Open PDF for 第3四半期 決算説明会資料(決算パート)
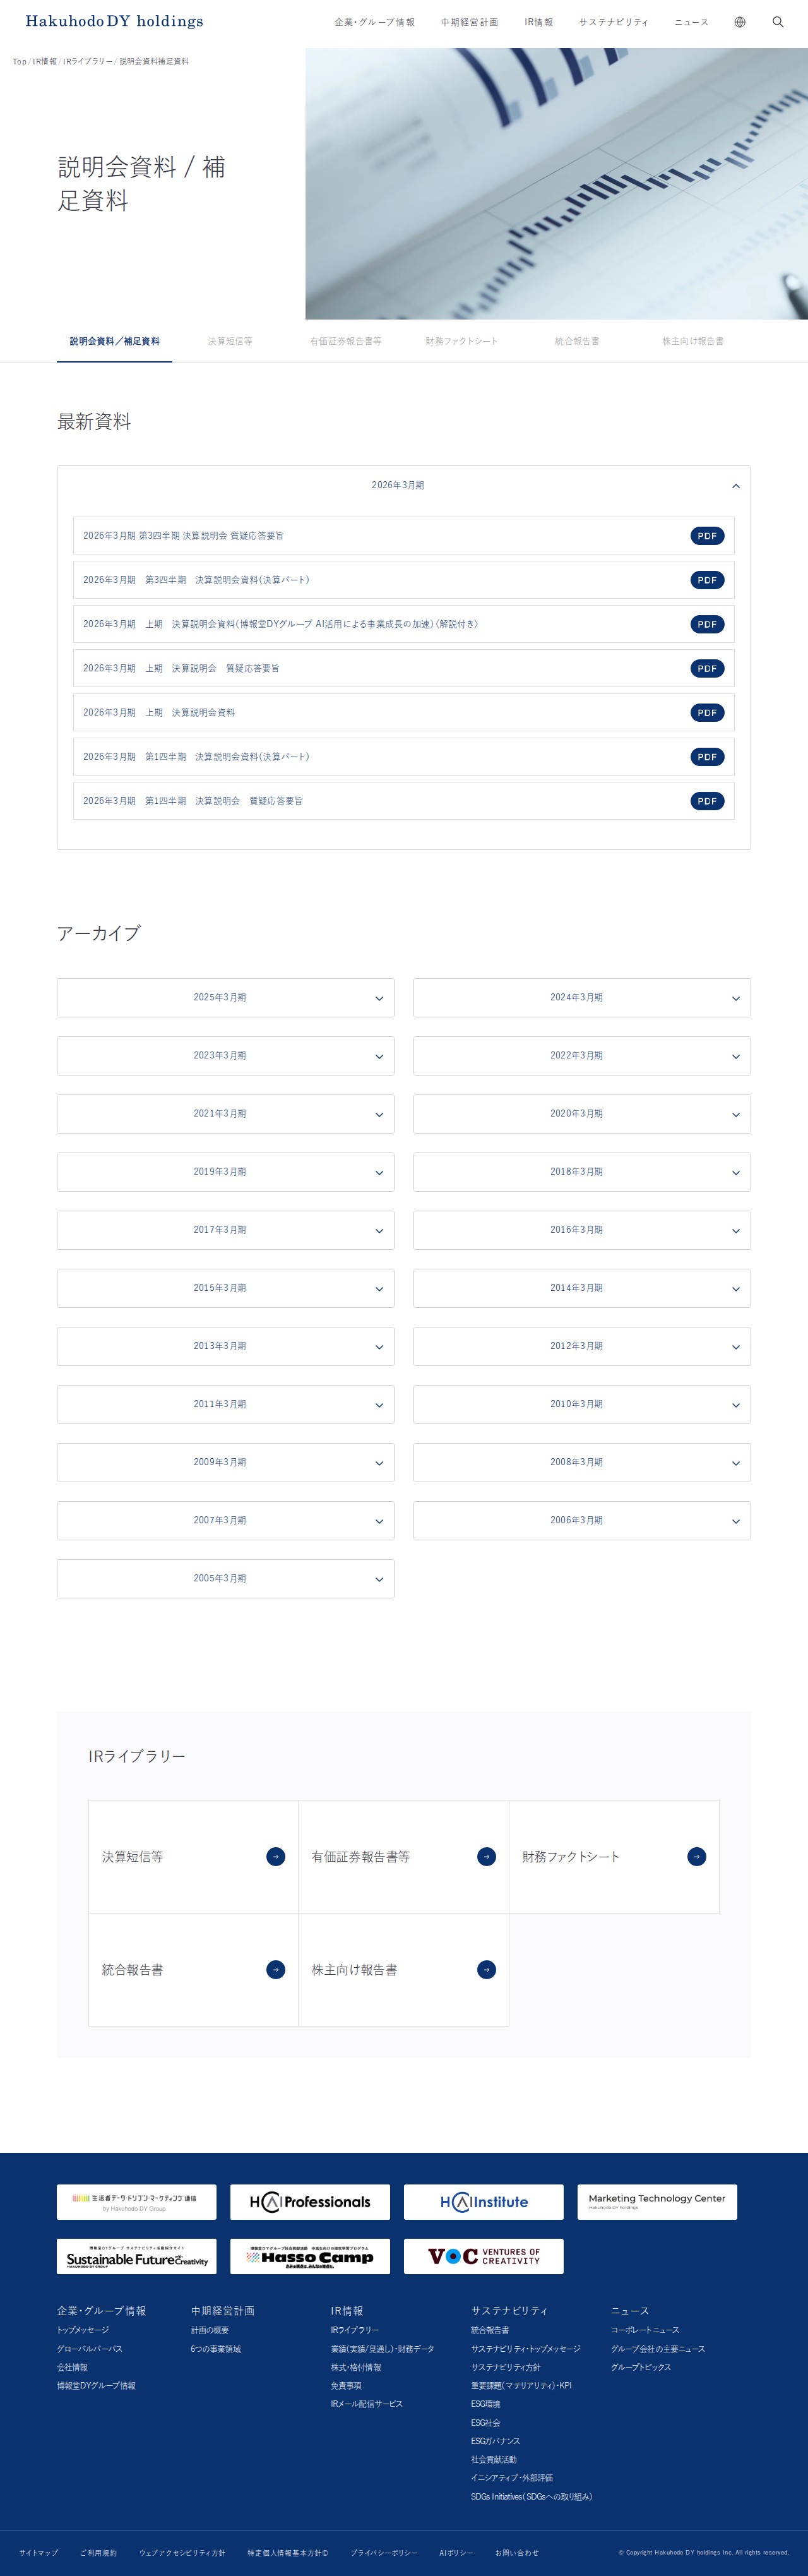 tap(707, 580)
